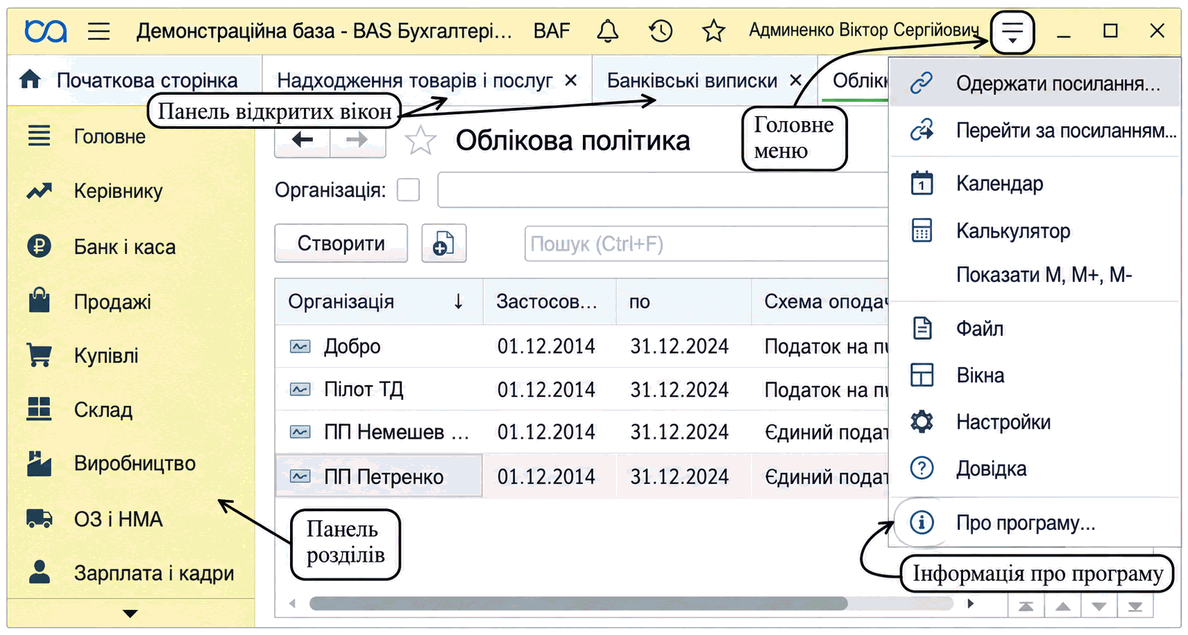Open notifications bell
This screenshot has height=635, width=1188.
tap(608, 31)
